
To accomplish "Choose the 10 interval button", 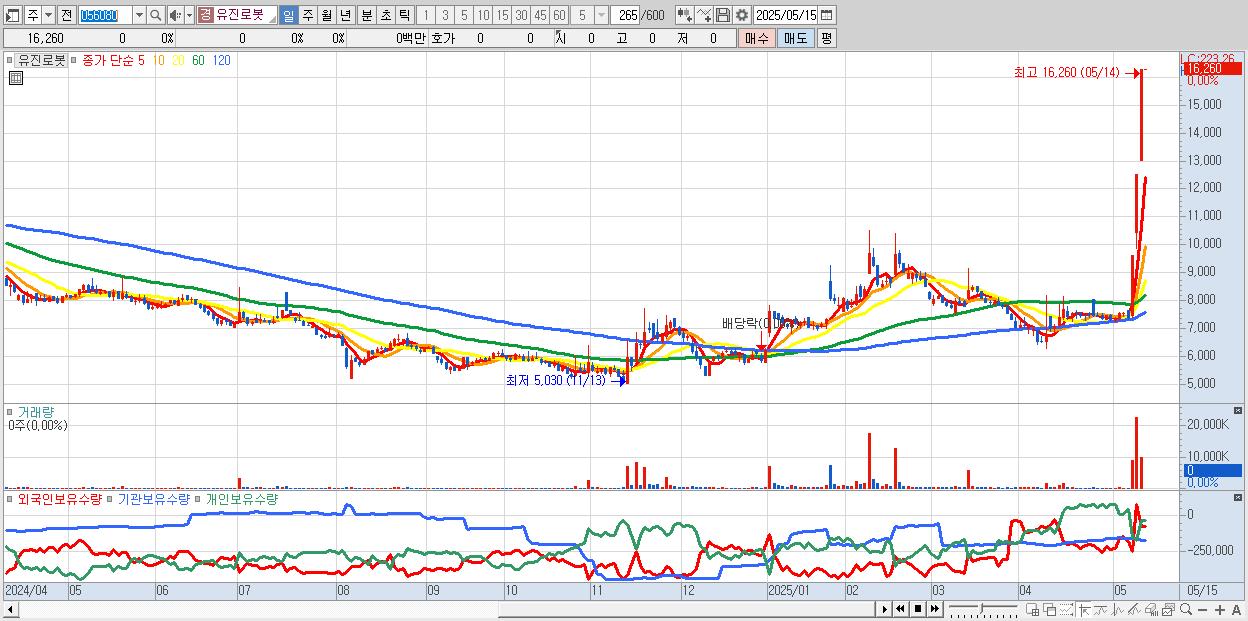I will [483, 15].
